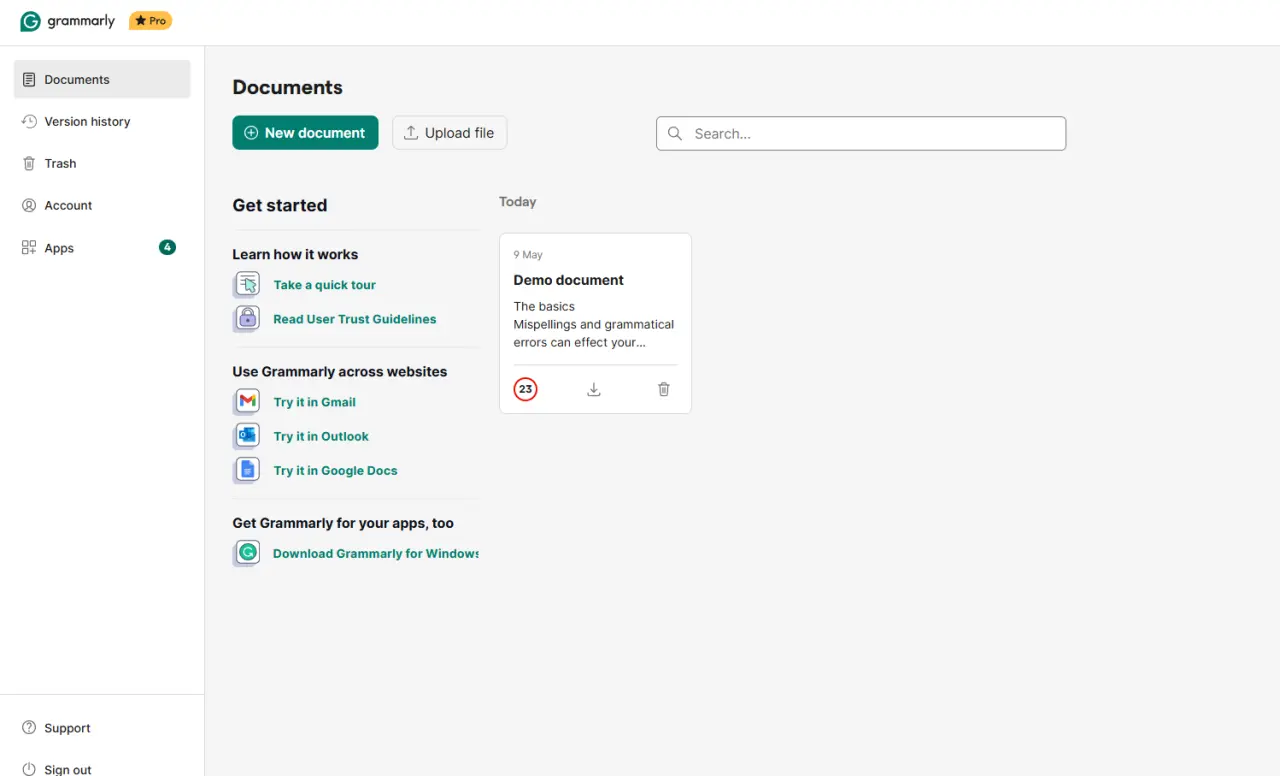Open the 23 alerts score circle

click(x=526, y=389)
